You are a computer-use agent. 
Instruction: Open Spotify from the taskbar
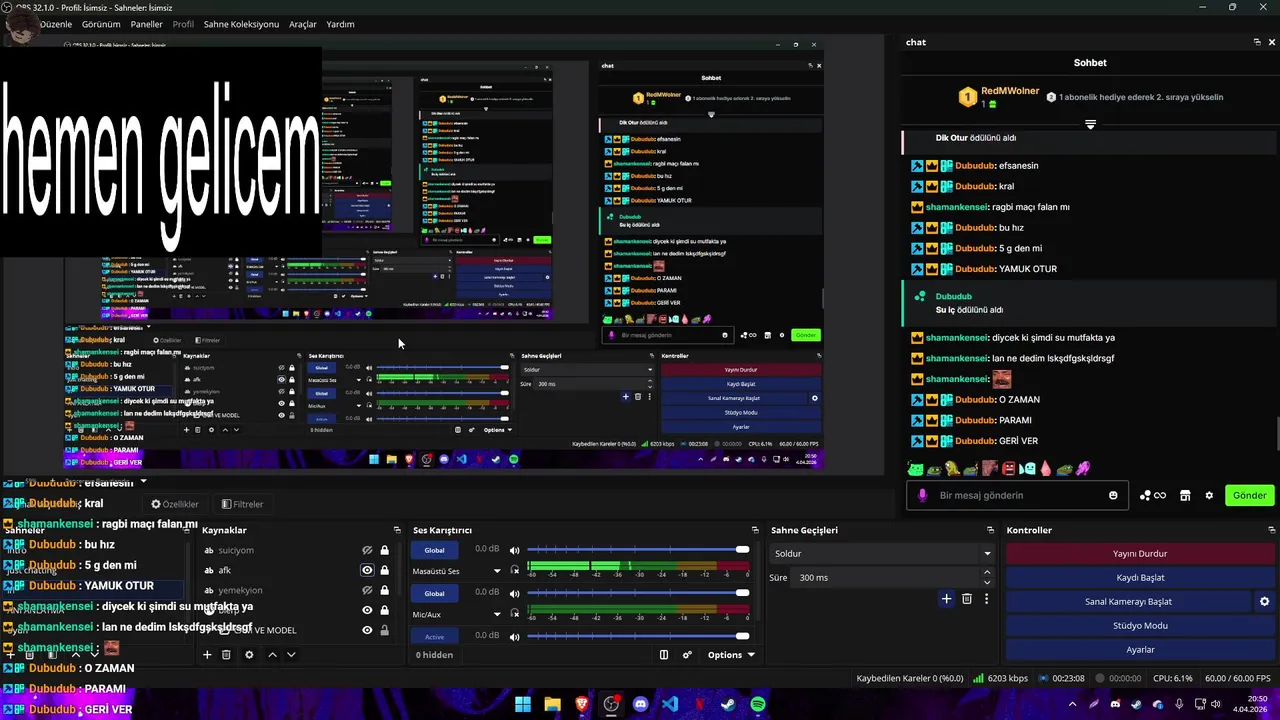point(758,704)
